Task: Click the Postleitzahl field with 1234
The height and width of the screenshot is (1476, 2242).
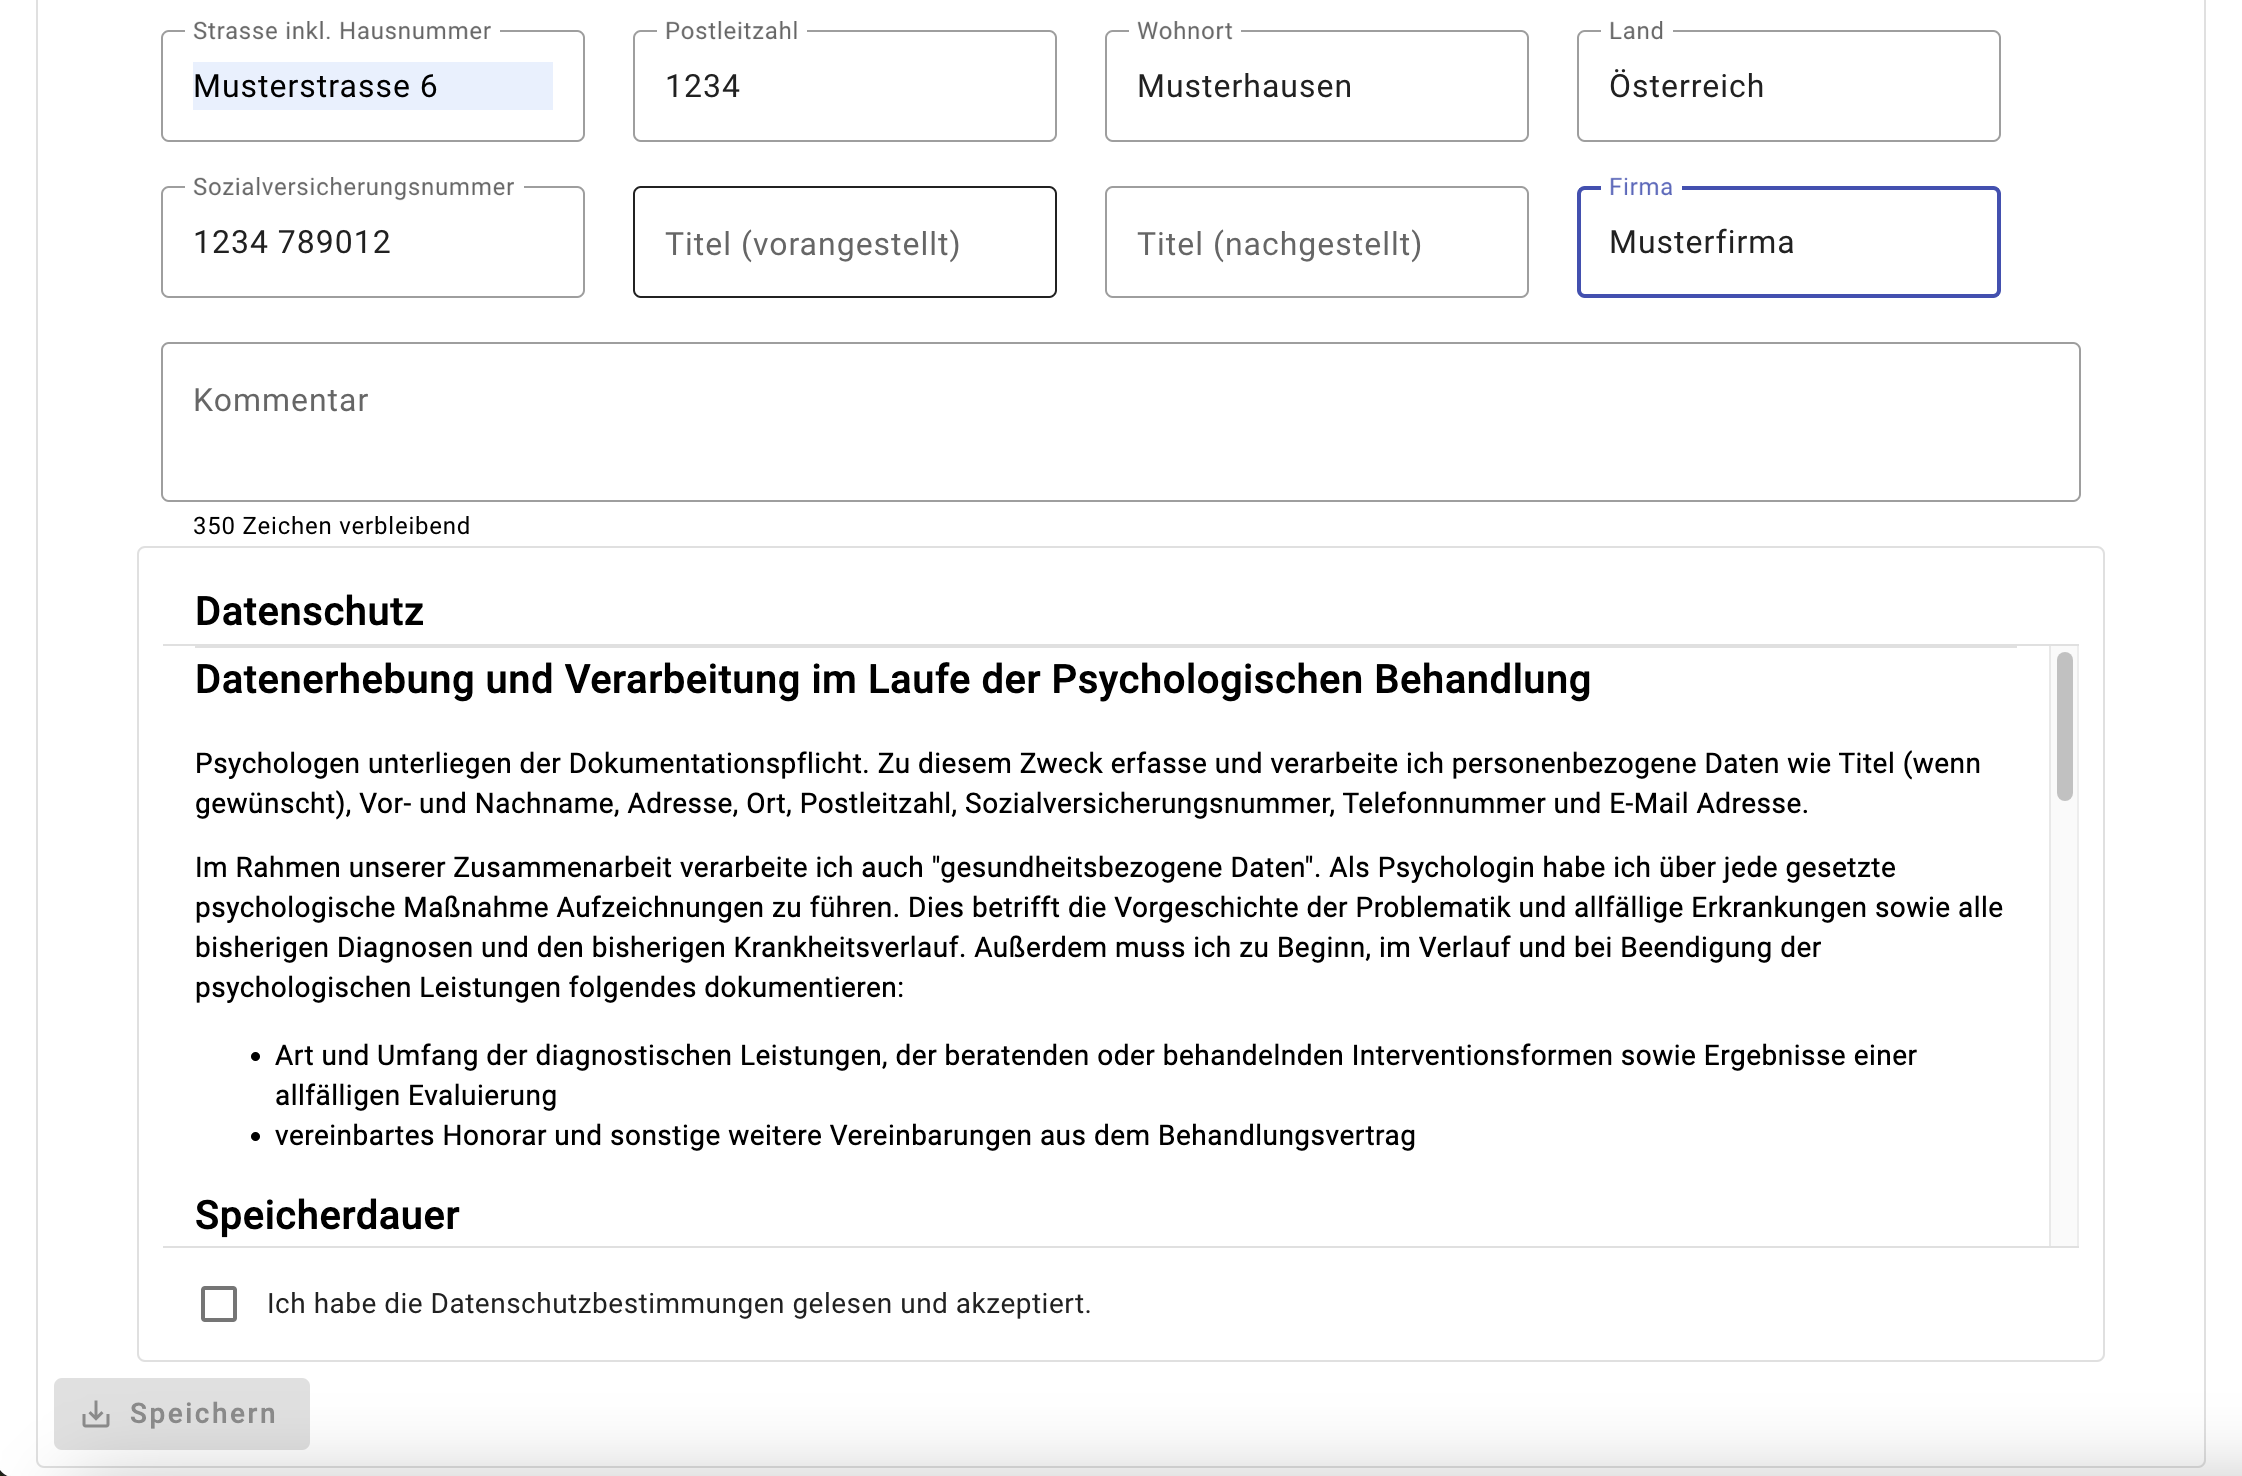Action: 844,86
